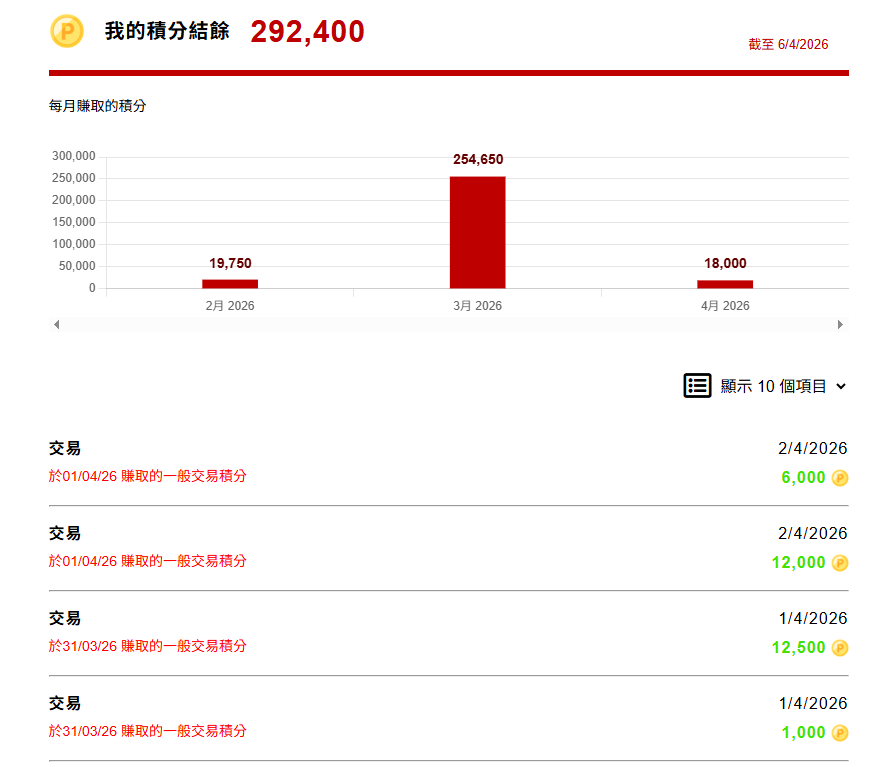Click the 4月 2026 bar in the chart
The image size is (876, 767).
point(725,284)
